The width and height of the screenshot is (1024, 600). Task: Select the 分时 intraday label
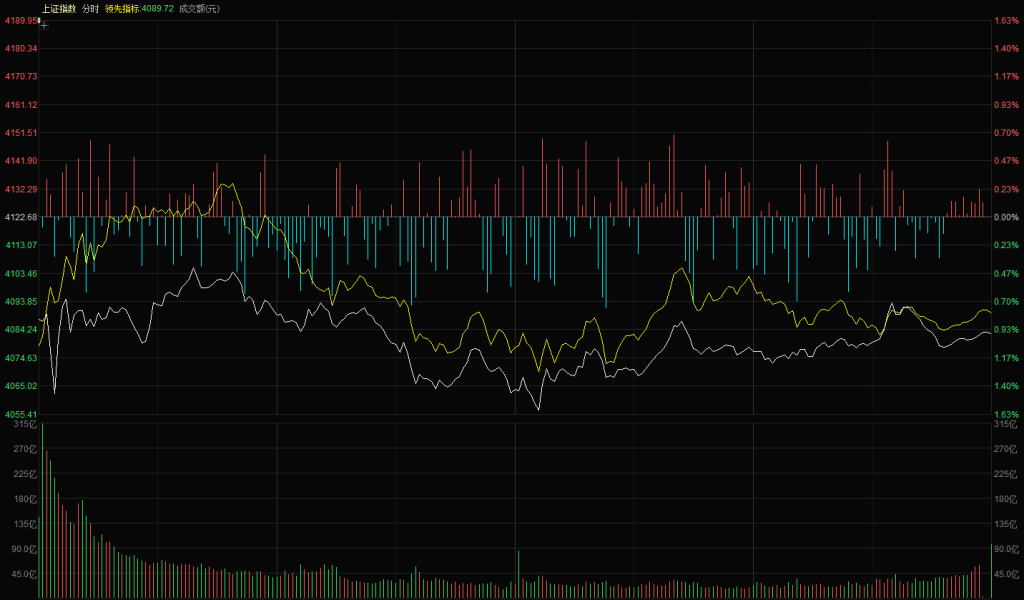[90, 8]
